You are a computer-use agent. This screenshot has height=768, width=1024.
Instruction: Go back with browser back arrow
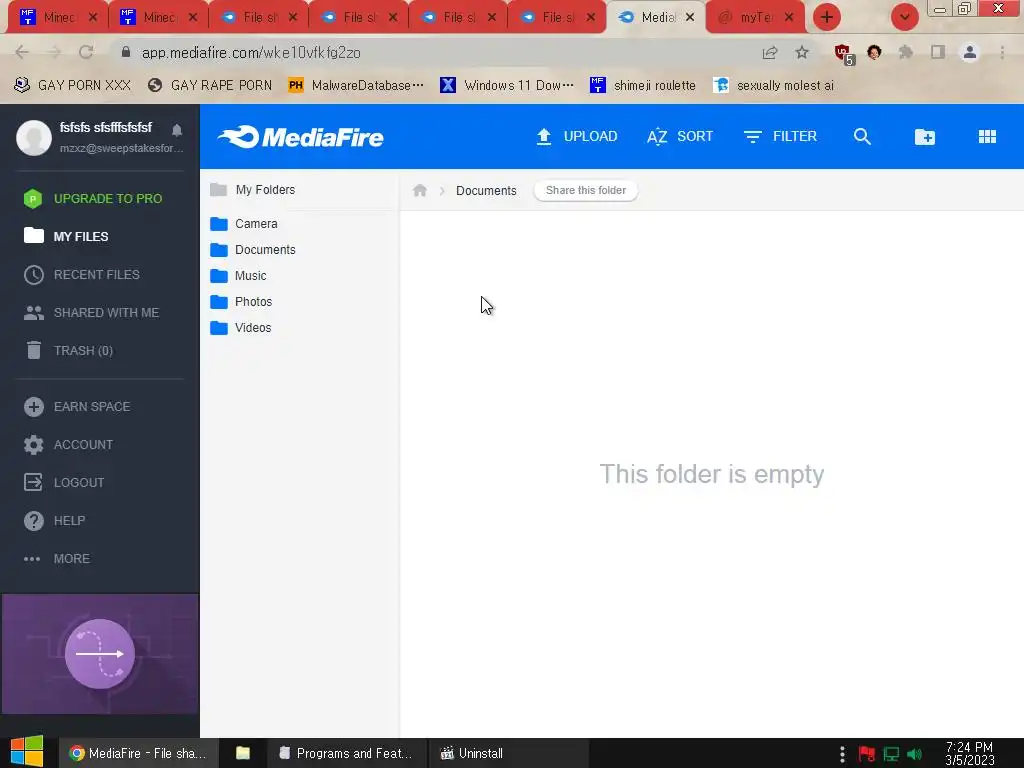point(22,52)
